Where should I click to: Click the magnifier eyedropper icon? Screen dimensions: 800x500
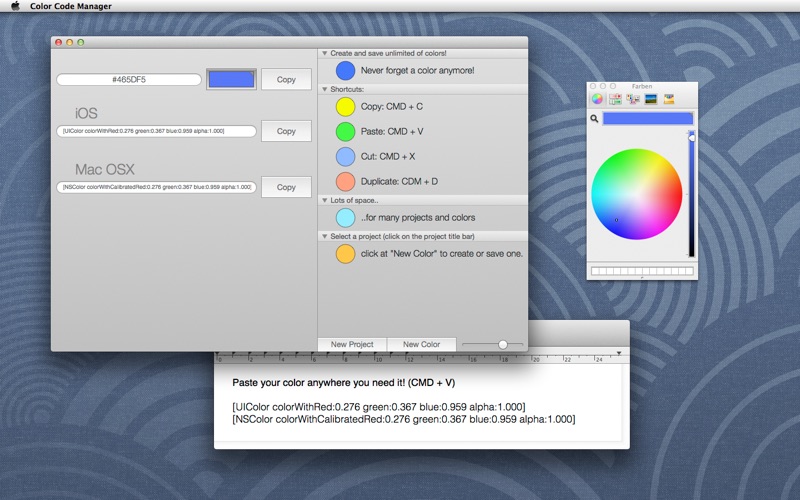[x=594, y=119]
